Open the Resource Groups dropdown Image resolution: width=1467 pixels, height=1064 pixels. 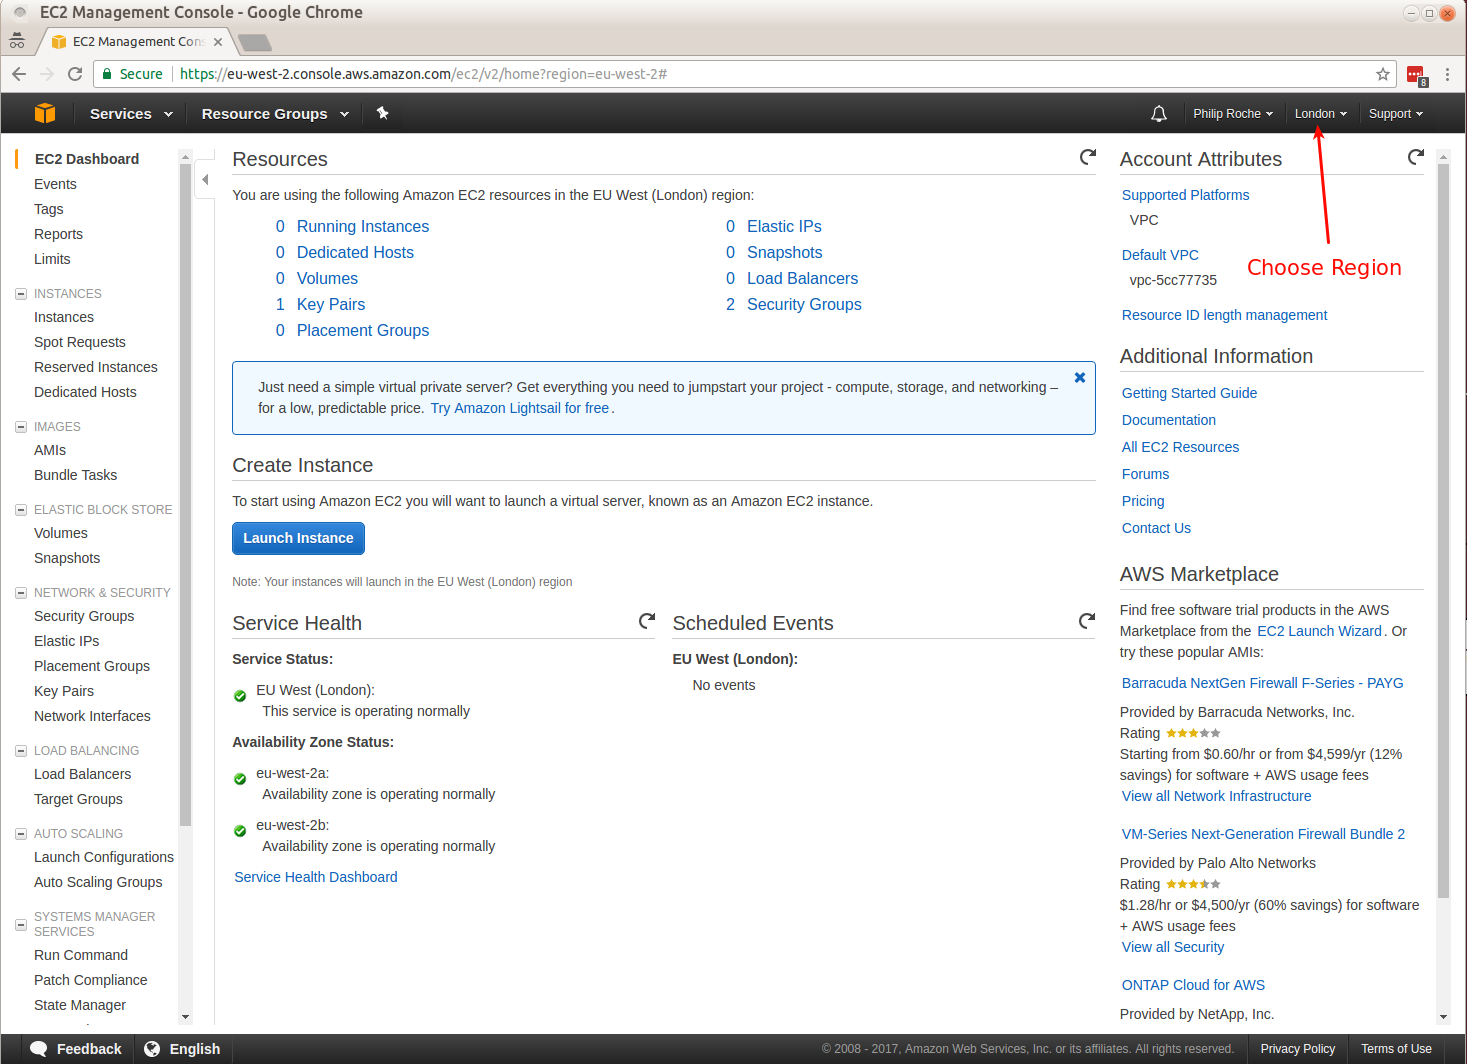pyautogui.click(x=275, y=114)
